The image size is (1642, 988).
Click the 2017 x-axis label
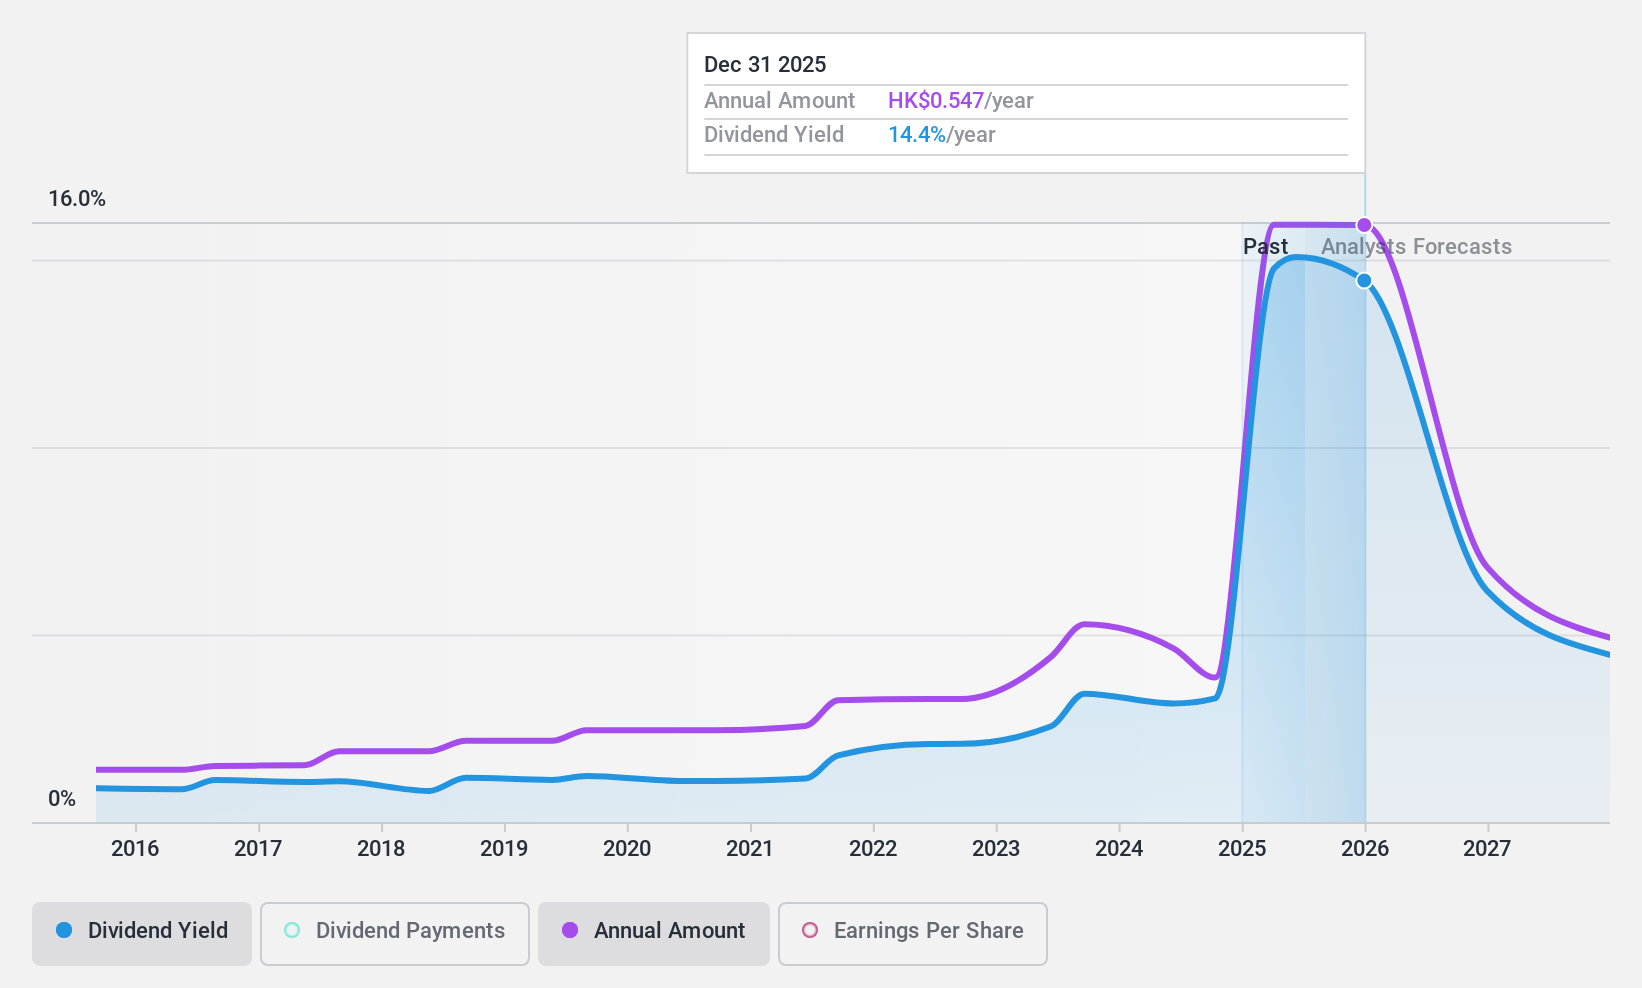(258, 849)
